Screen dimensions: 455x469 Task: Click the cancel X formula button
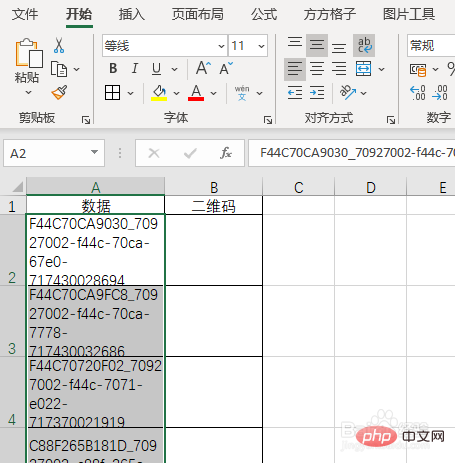[x=154, y=153]
